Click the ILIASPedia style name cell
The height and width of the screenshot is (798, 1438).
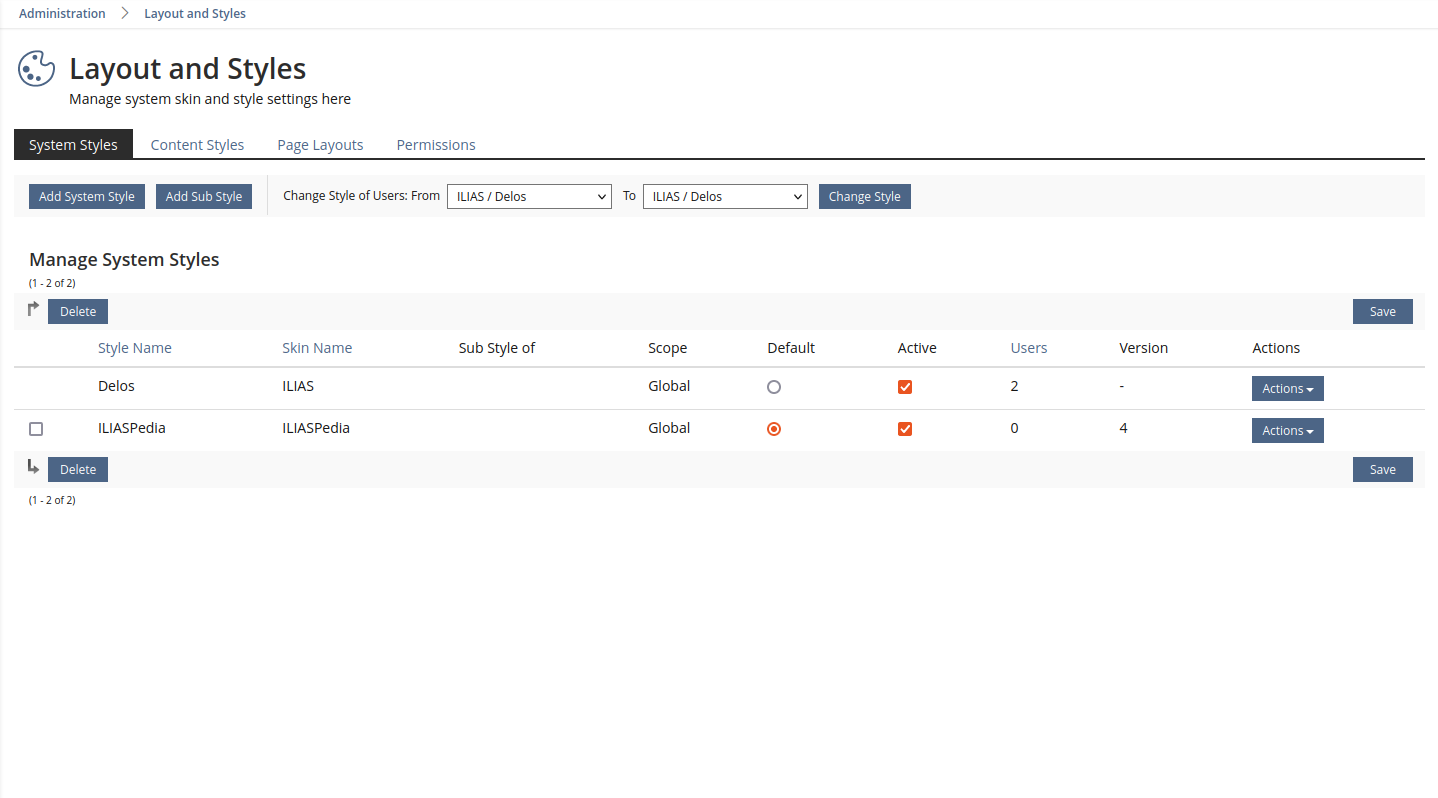132,427
